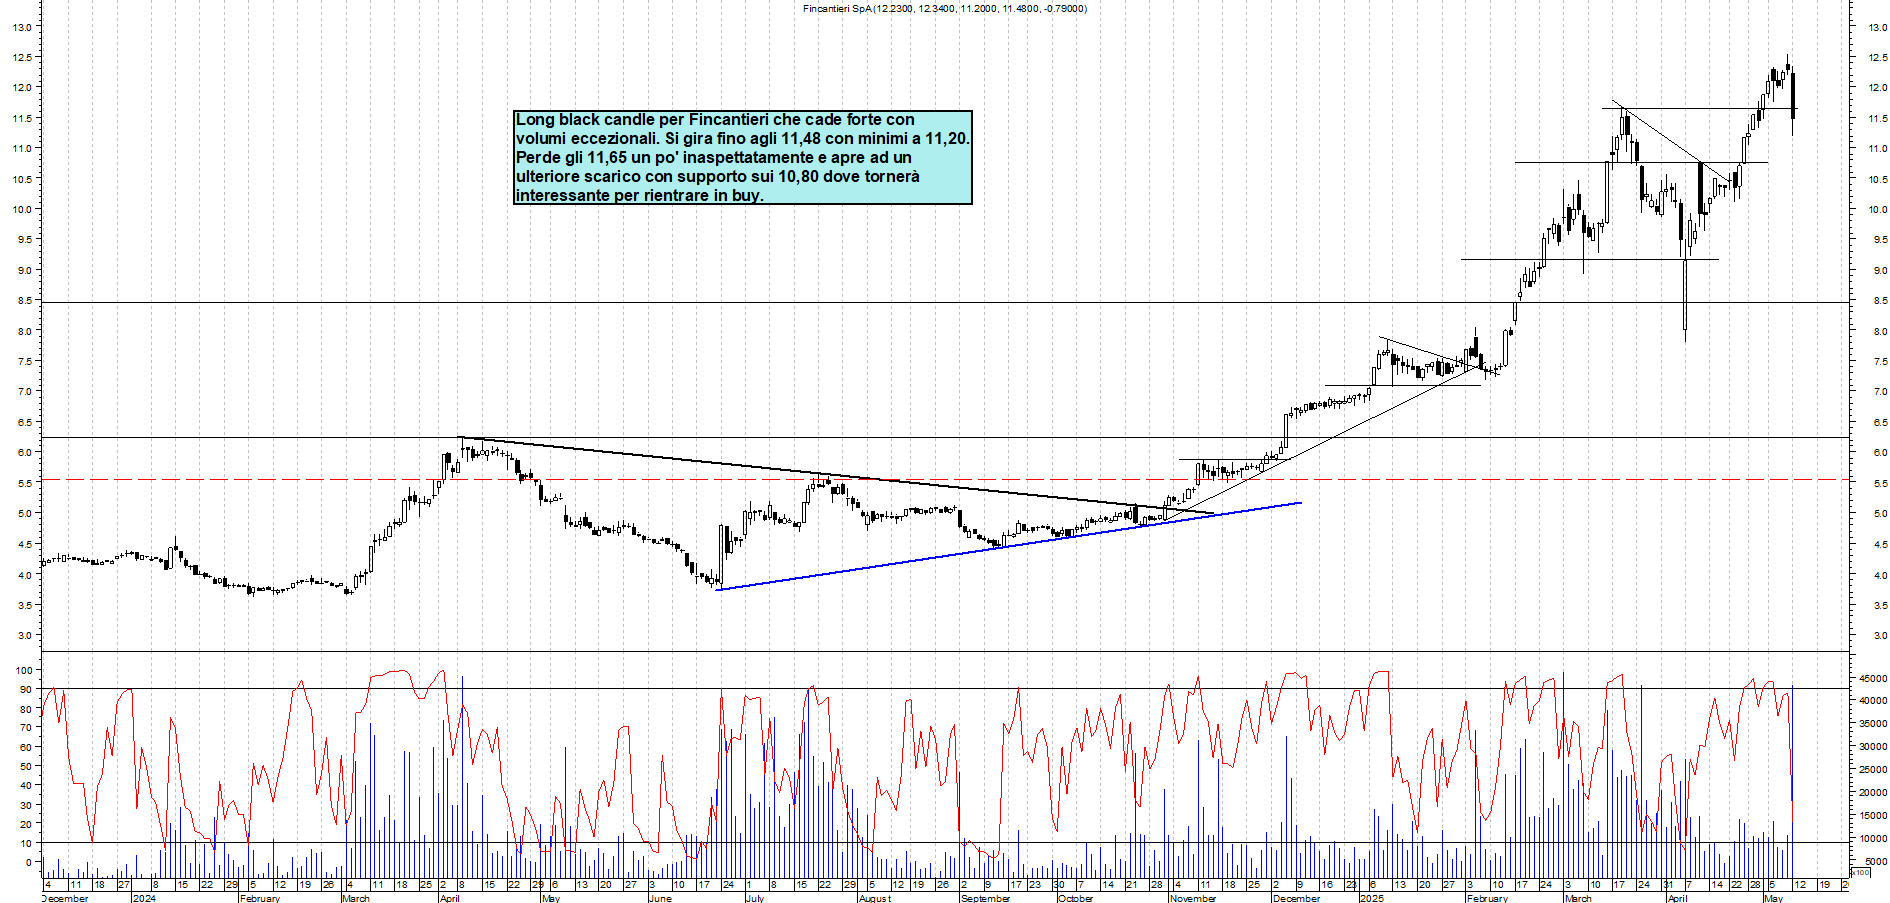Click the 20000 volume axis label
The height and width of the screenshot is (903, 1890).
coord(1873,793)
